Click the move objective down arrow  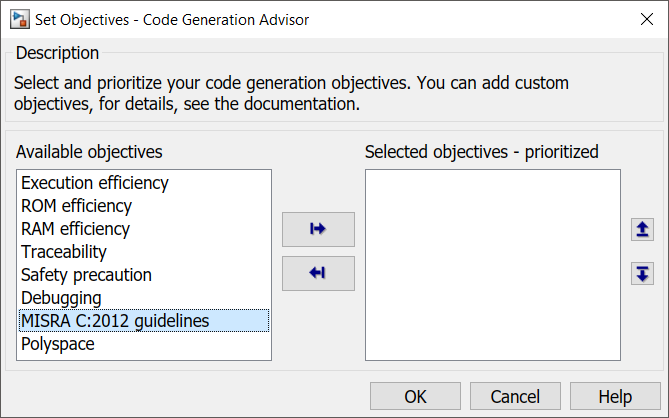pyautogui.click(x=642, y=273)
